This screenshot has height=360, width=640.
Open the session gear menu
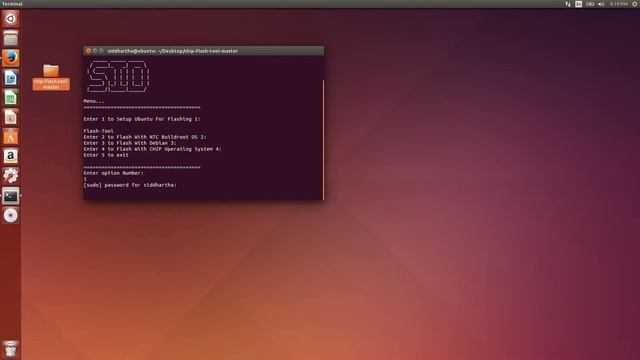635,4
